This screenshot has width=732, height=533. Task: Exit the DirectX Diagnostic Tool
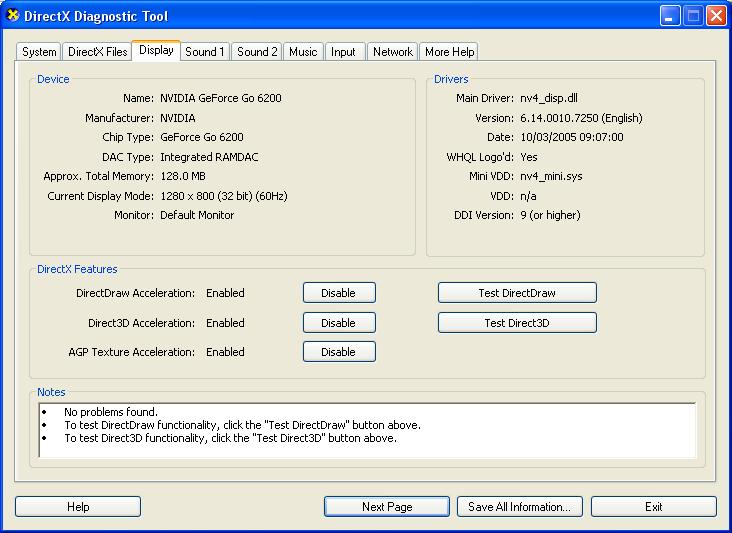tap(653, 507)
